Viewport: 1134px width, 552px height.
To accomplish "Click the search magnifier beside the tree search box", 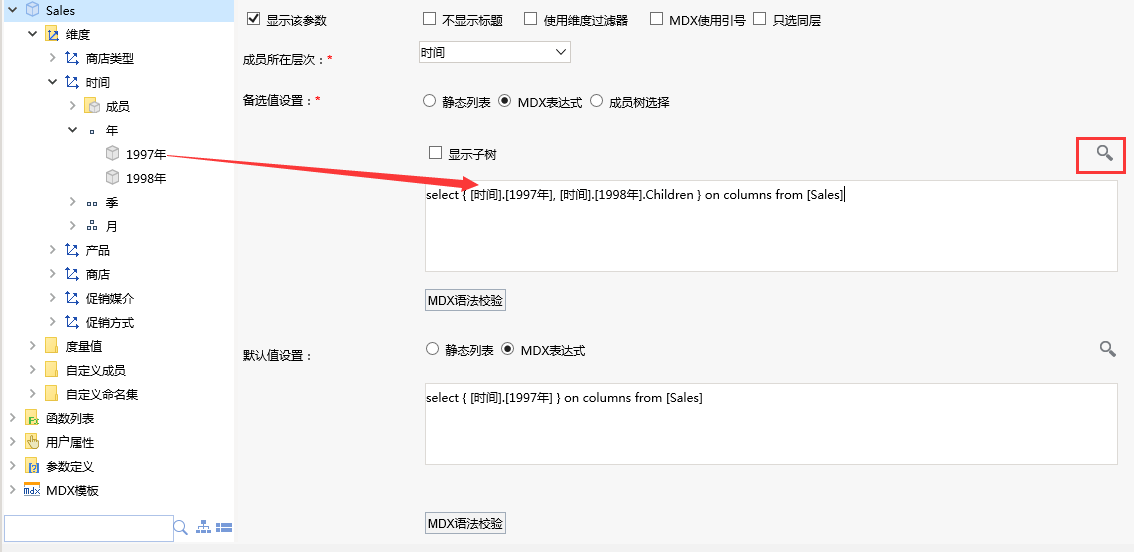I will tap(181, 527).
